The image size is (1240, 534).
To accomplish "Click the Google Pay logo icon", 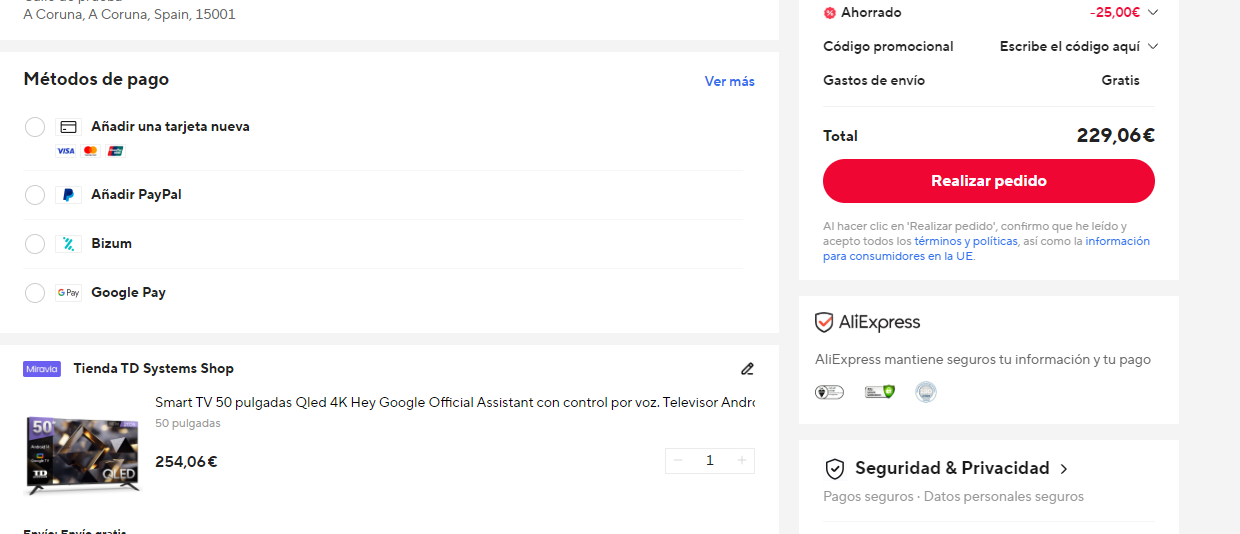I will pyautogui.click(x=68, y=293).
